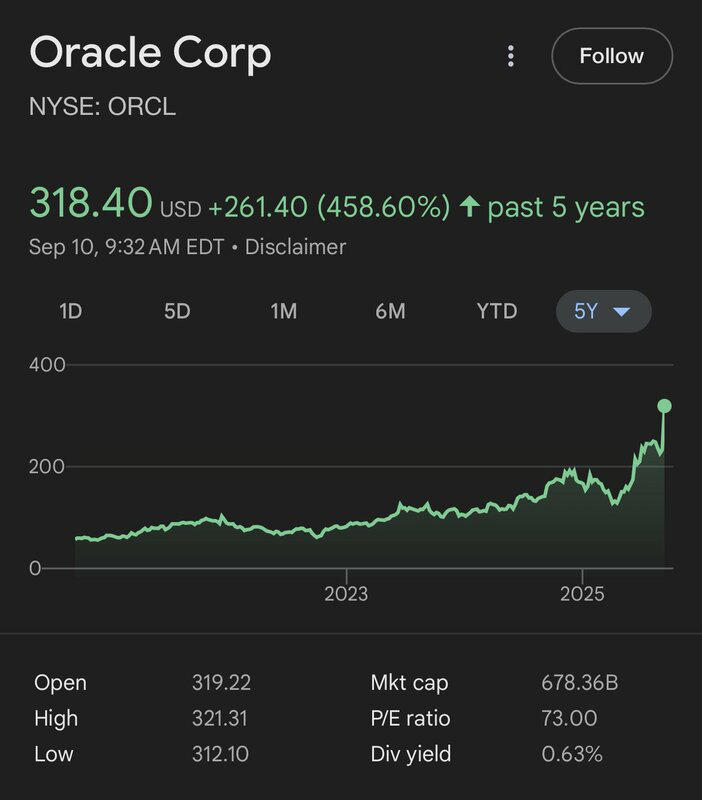Switch to the 6M range

click(390, 311)
